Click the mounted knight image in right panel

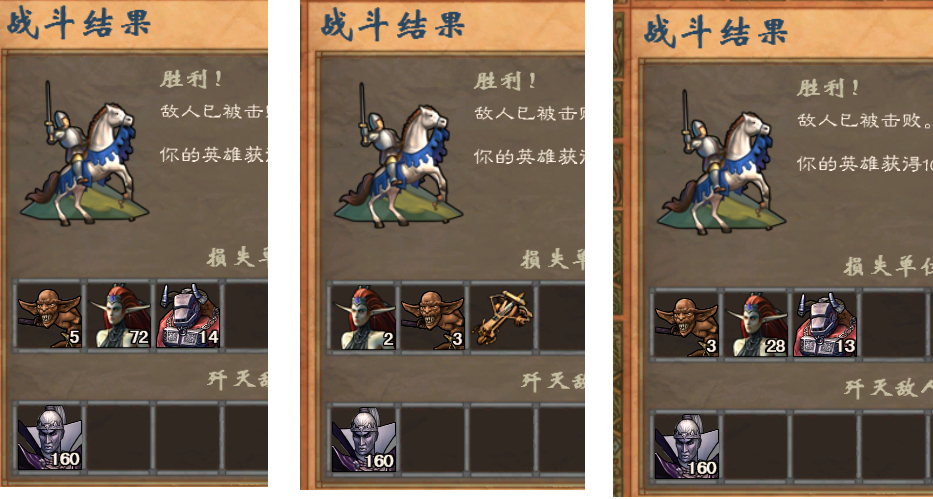(721, 162)
